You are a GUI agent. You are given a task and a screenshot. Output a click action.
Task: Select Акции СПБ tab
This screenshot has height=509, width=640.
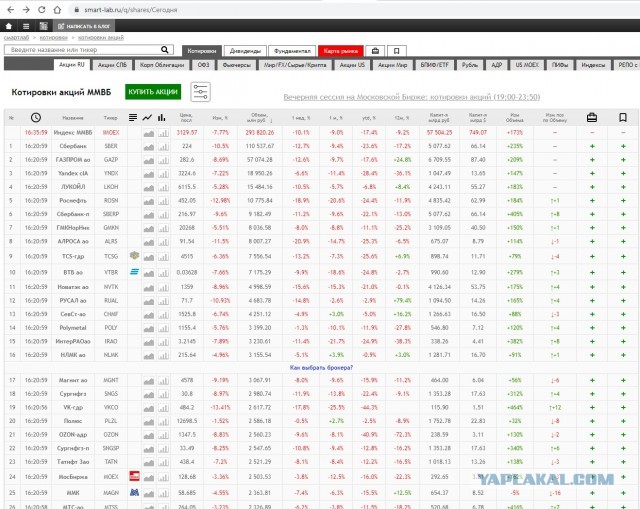112,65
